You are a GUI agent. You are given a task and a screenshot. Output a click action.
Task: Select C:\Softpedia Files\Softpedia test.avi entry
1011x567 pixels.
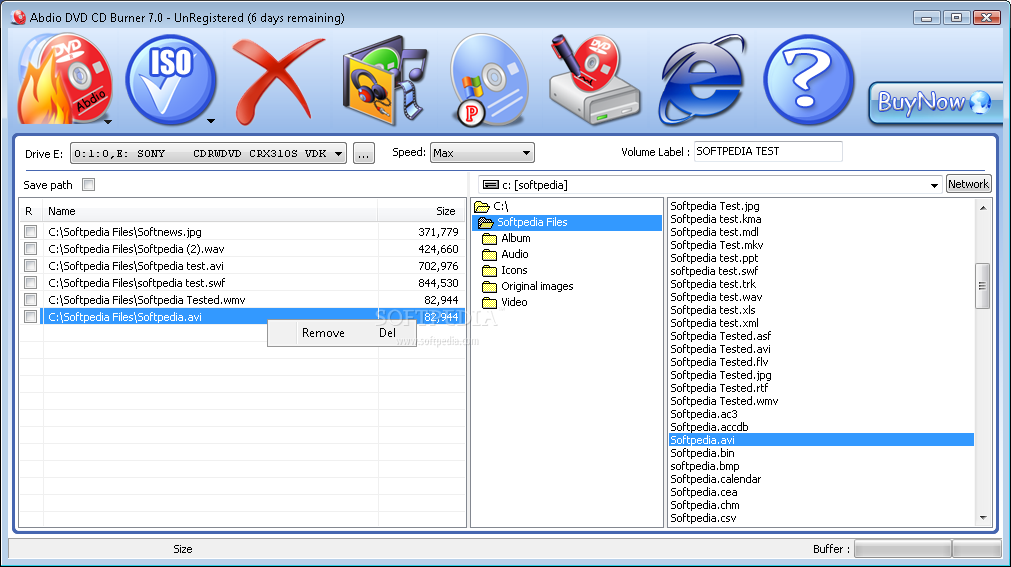coord(136,266)
